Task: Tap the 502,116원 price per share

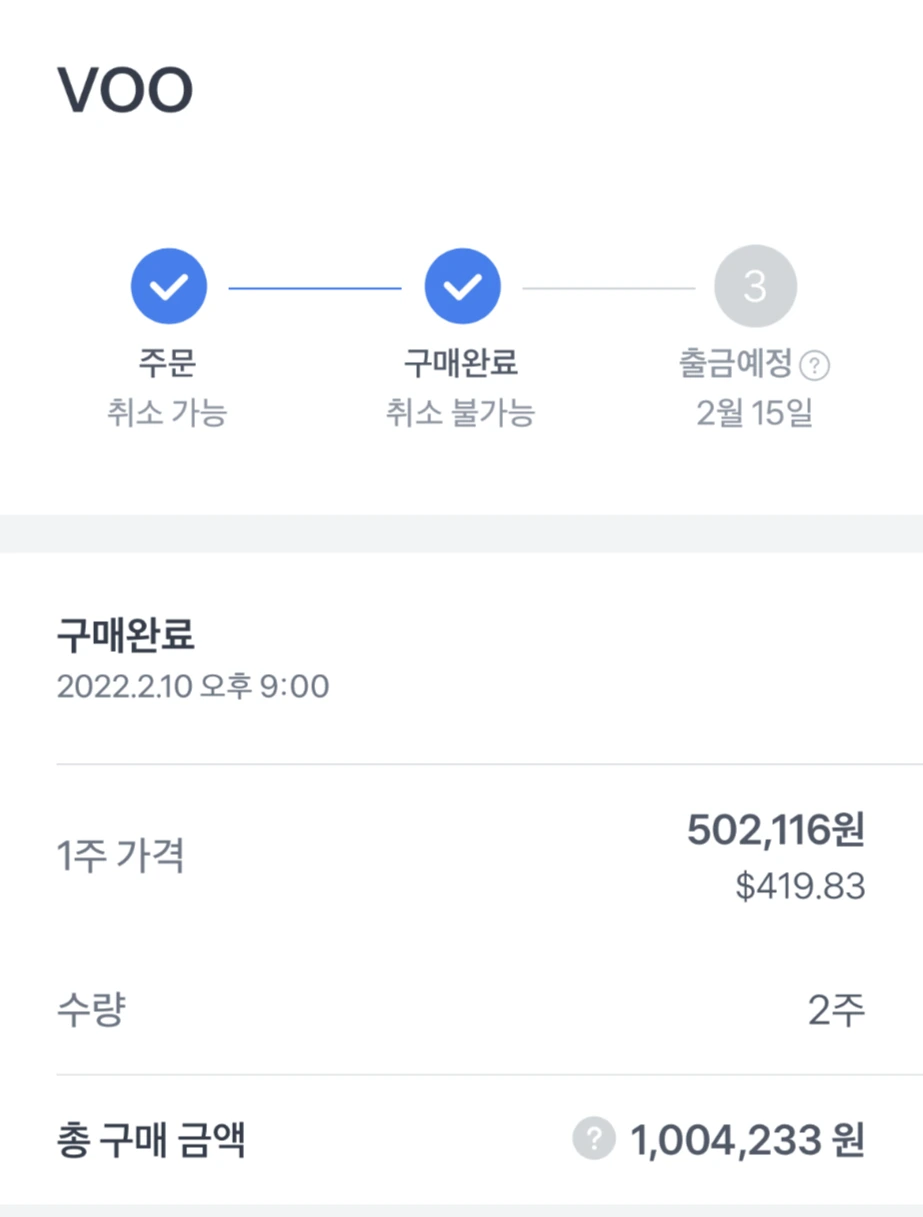Action: click(775, 830)
